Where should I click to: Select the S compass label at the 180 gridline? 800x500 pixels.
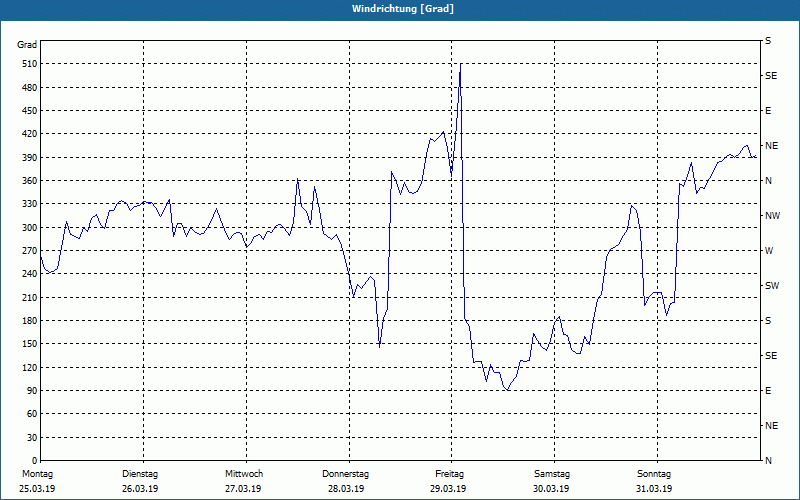tap(768, 321)
